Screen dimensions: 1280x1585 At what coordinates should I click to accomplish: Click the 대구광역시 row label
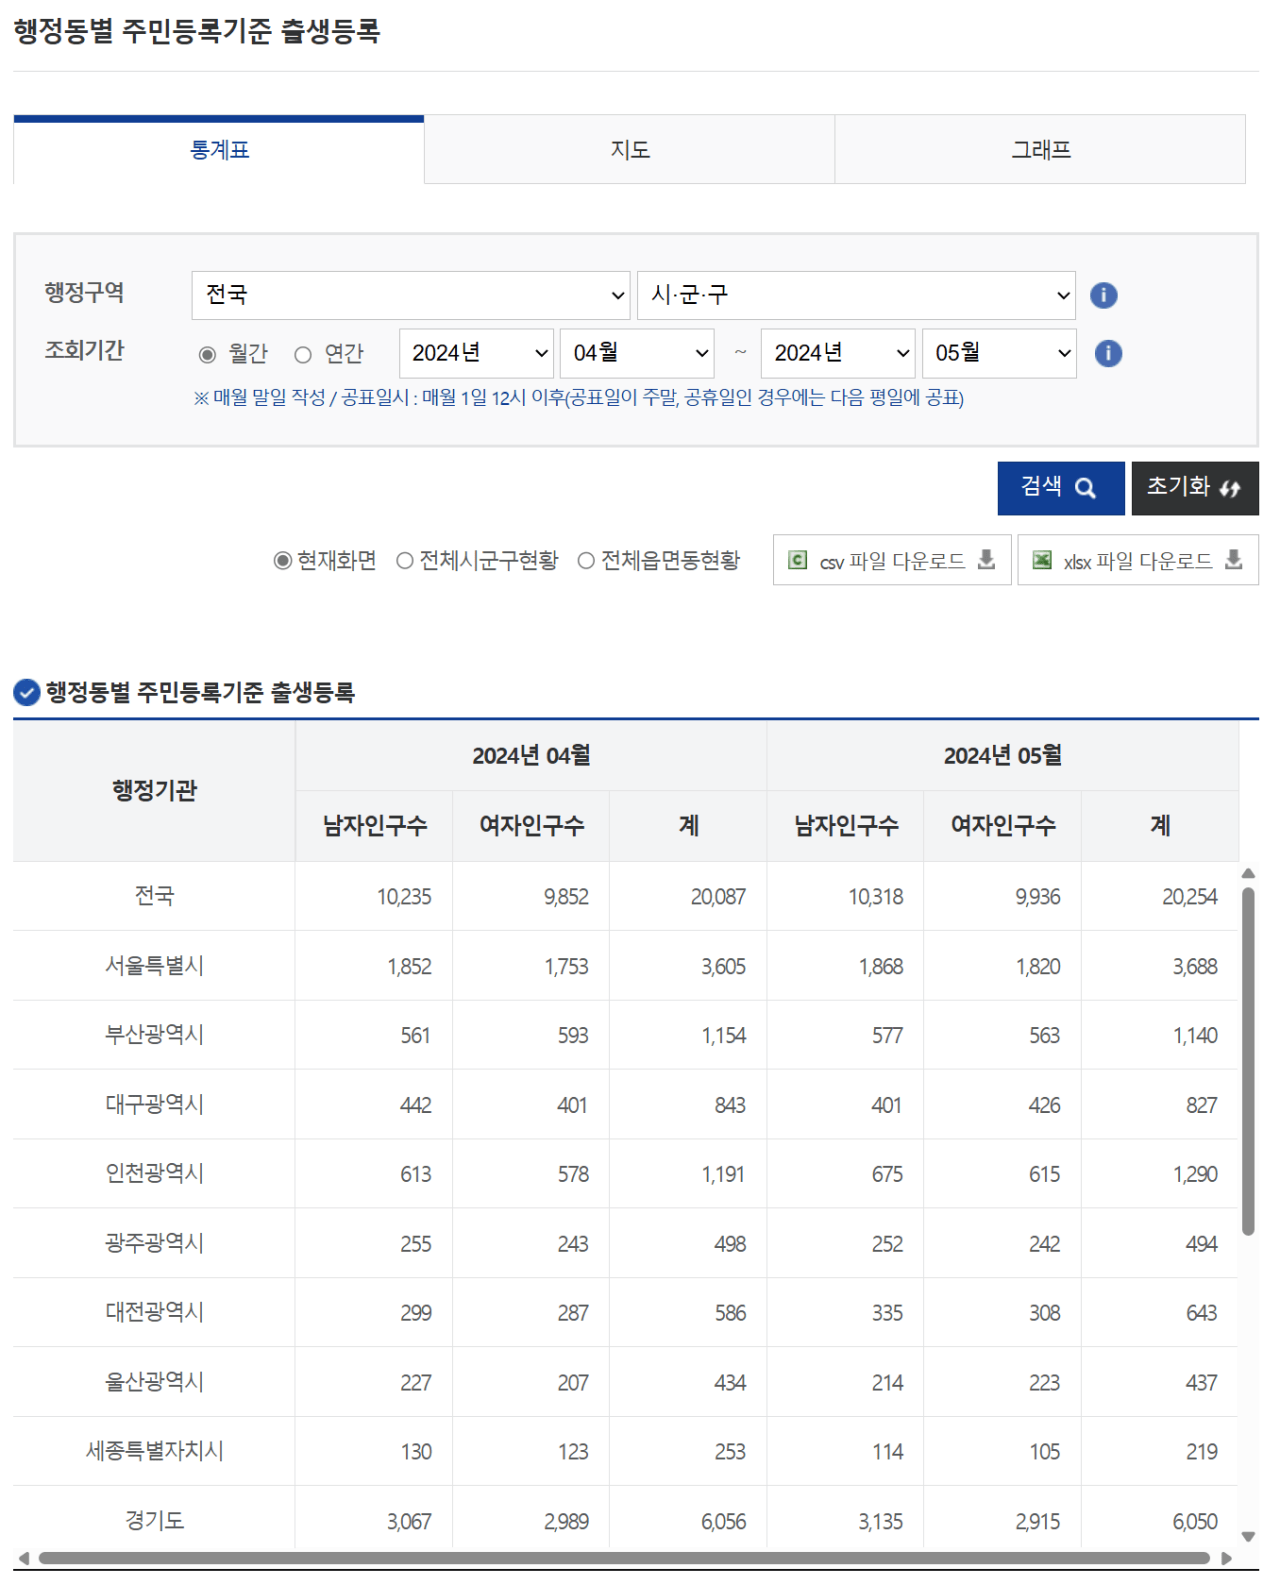tap(154, 1104)
